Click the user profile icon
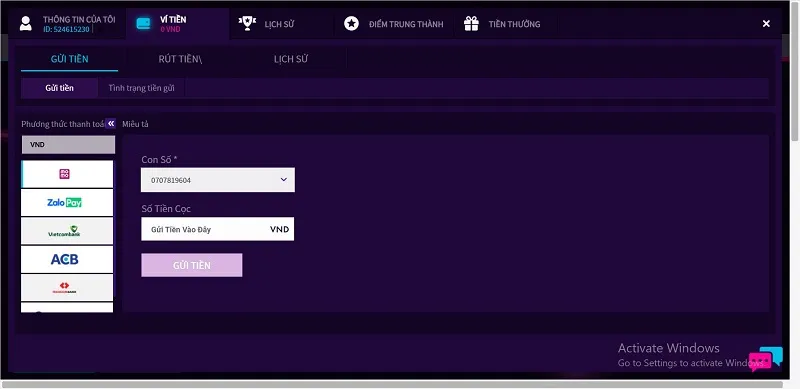This screenshot has width=800, height=389. point(26,23)
